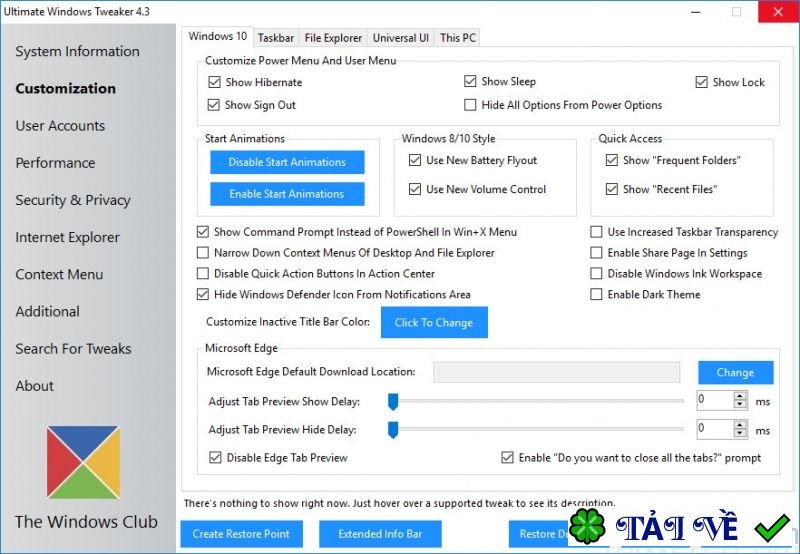Check Enable Share Page In Settings
The width and height of the screenshot is (800, 554).
coord(596,253)
